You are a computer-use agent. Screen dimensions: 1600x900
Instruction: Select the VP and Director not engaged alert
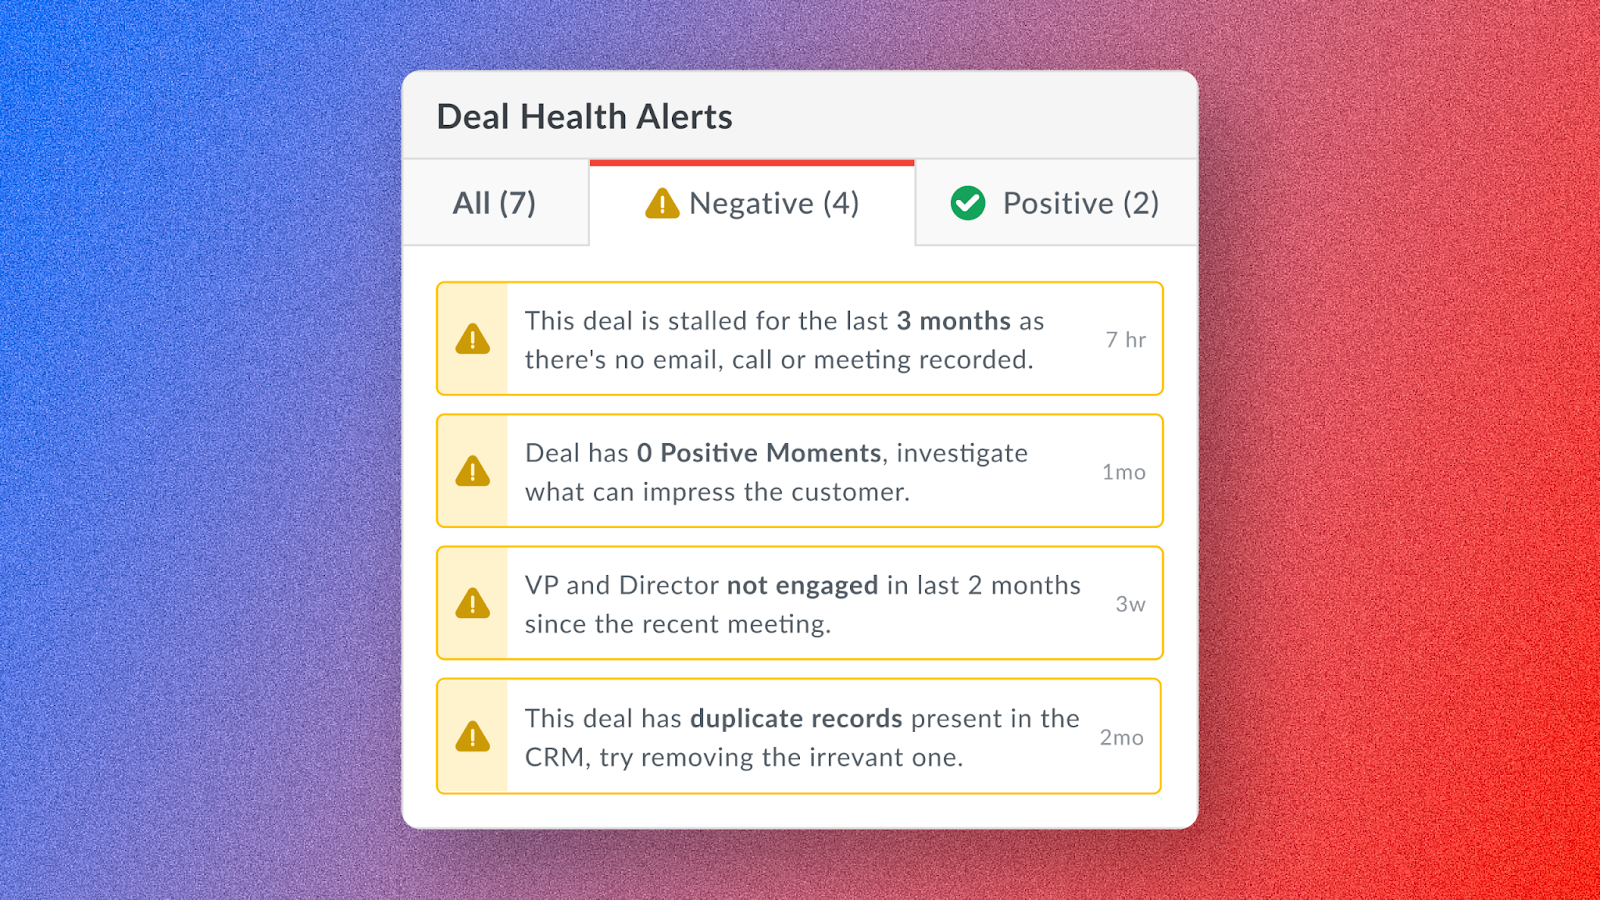point(802,604)
